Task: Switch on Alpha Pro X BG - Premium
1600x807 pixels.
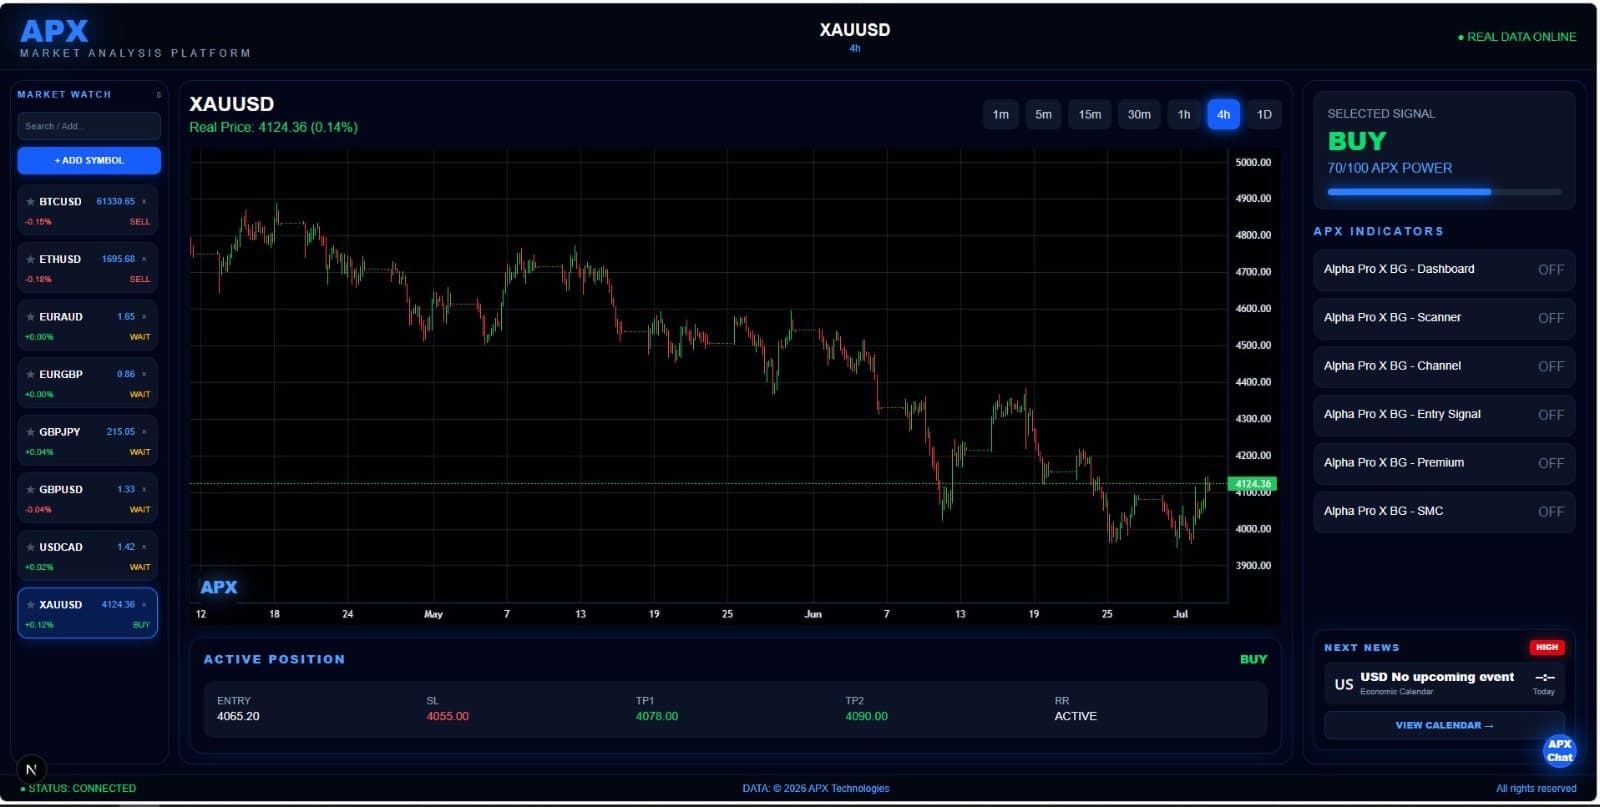Action: coord(1444,463)
